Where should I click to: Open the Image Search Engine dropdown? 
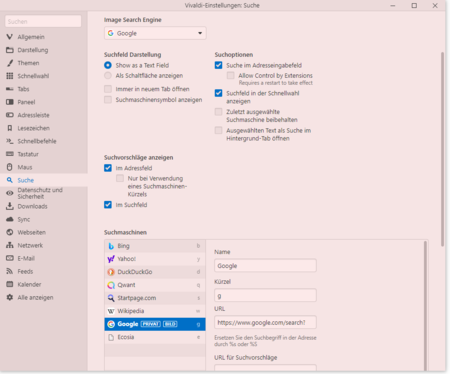click(x=155, y=33)
